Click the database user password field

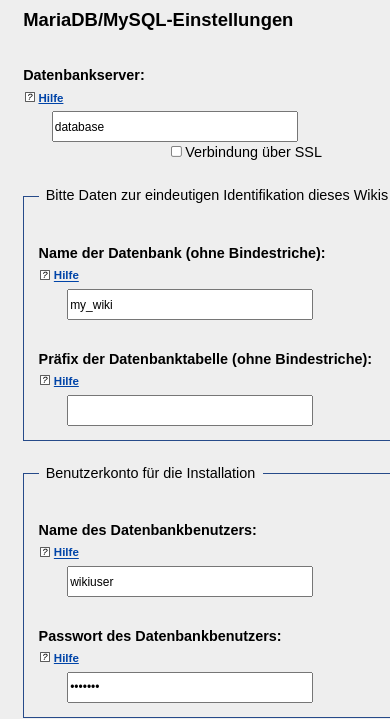190,687
